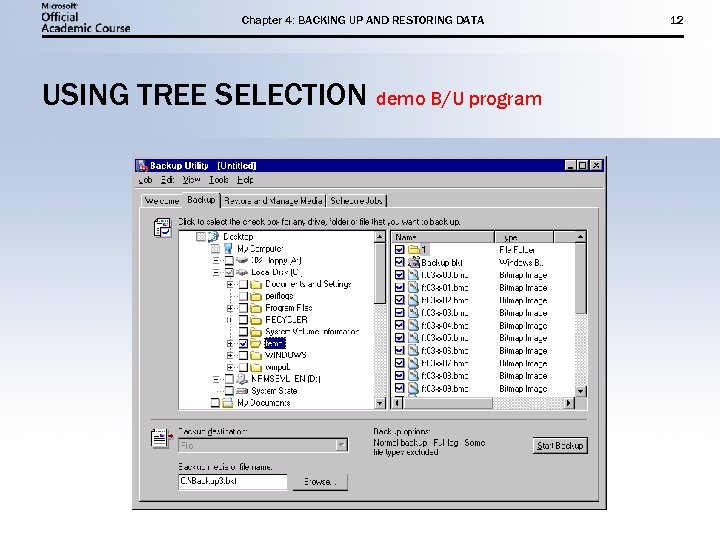This screenshot has width=720, height=540.
Task: Click the file list horizontal scrollbar thumb
Action: (448, 403)
